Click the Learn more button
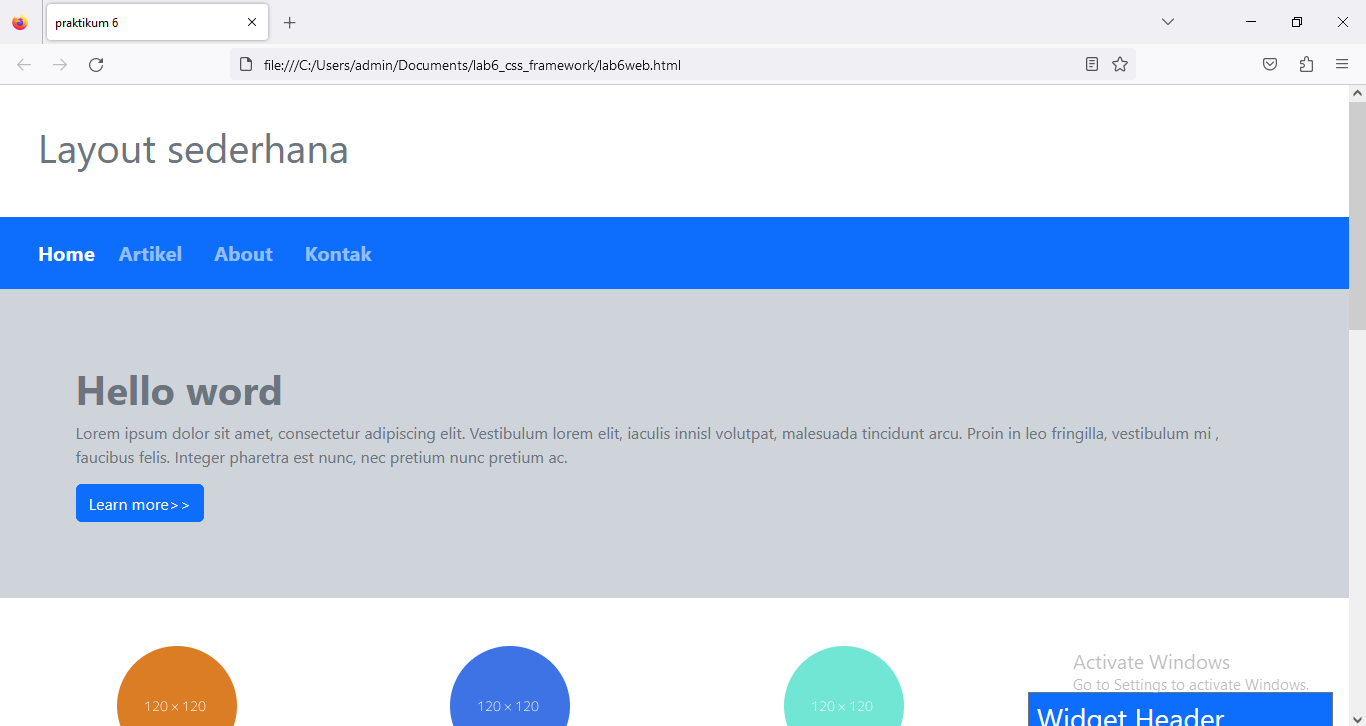The image size is (1366, 726). pos(139,503)
